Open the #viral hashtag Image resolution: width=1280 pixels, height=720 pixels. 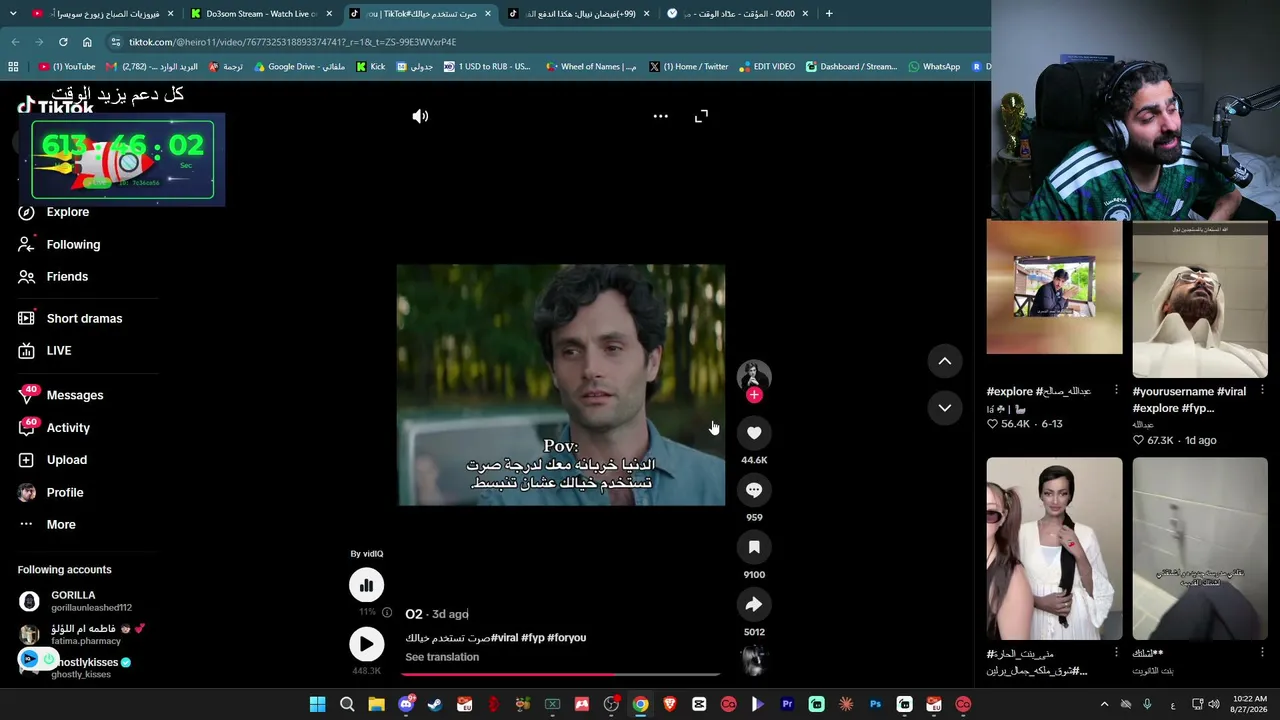(505, 638)
